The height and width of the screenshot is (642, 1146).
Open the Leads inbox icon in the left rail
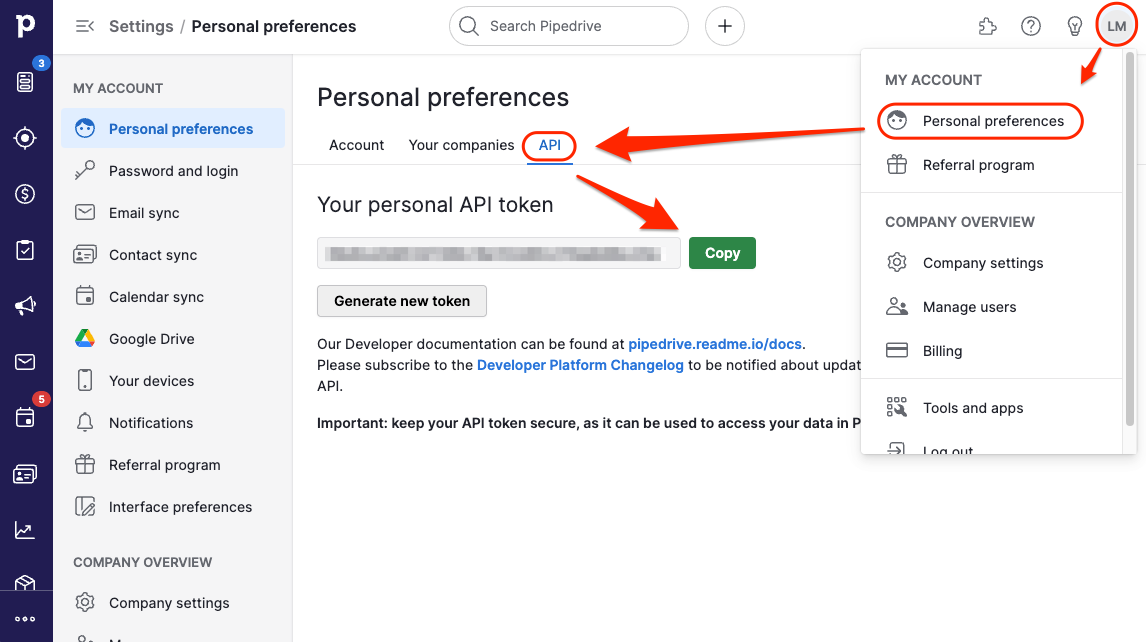[26, 82]
